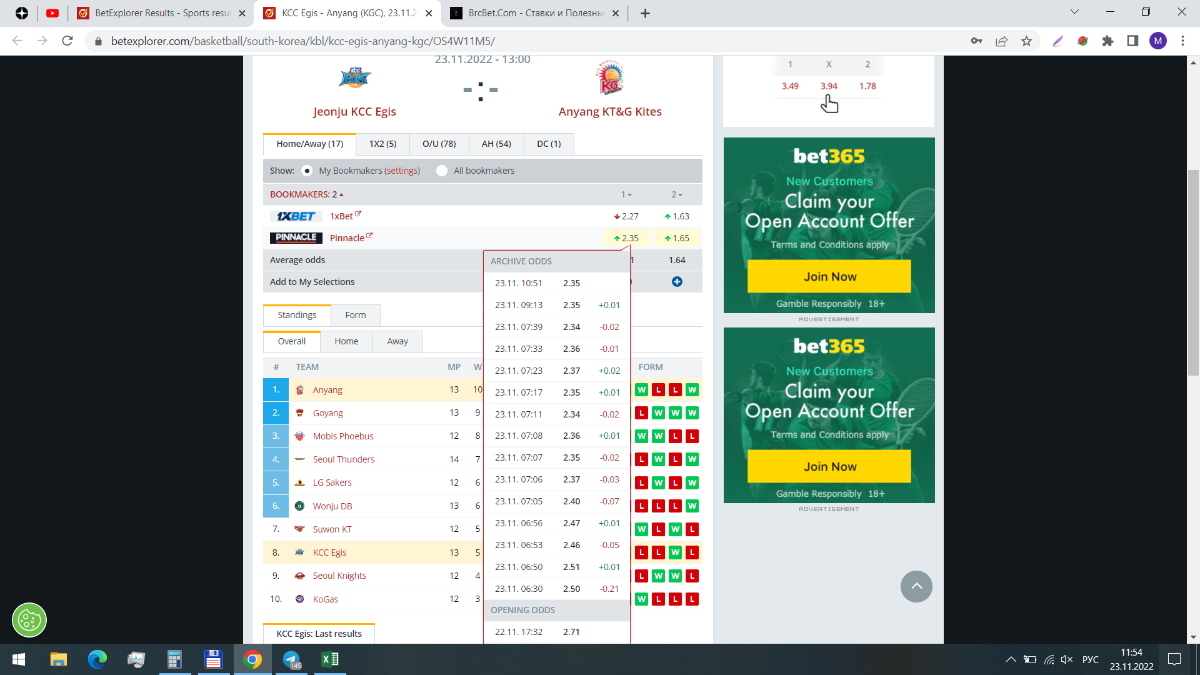Sort by column 1 odds arrow
This screenshot has width=1200, height=675.
(x=626, y=194)
